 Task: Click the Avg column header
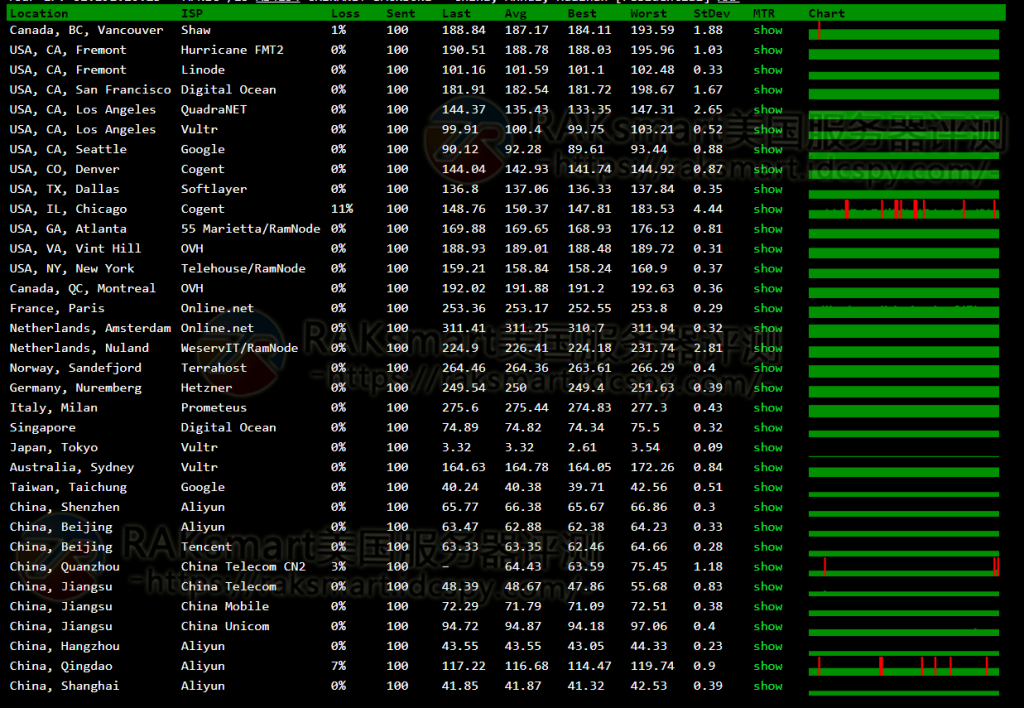tap(515, 13)
